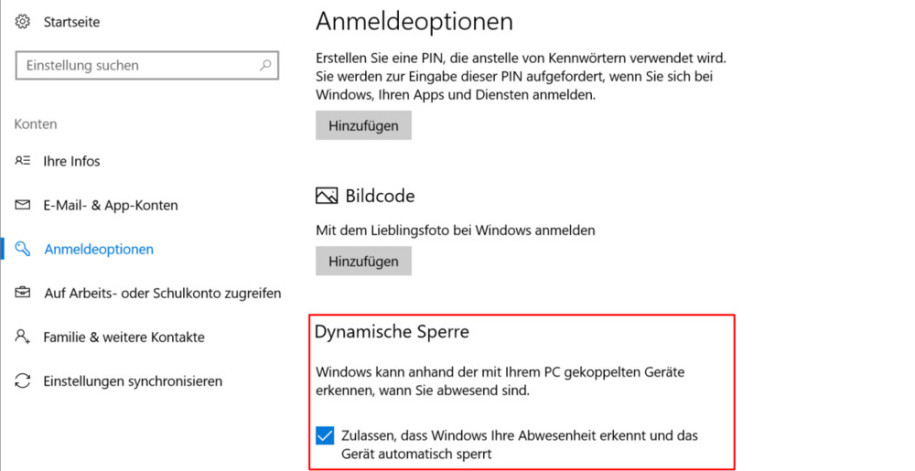The height and width of the screenshot is (471, 915).
Task: Click the Startseite gear icon
Action: click(22, 22)
